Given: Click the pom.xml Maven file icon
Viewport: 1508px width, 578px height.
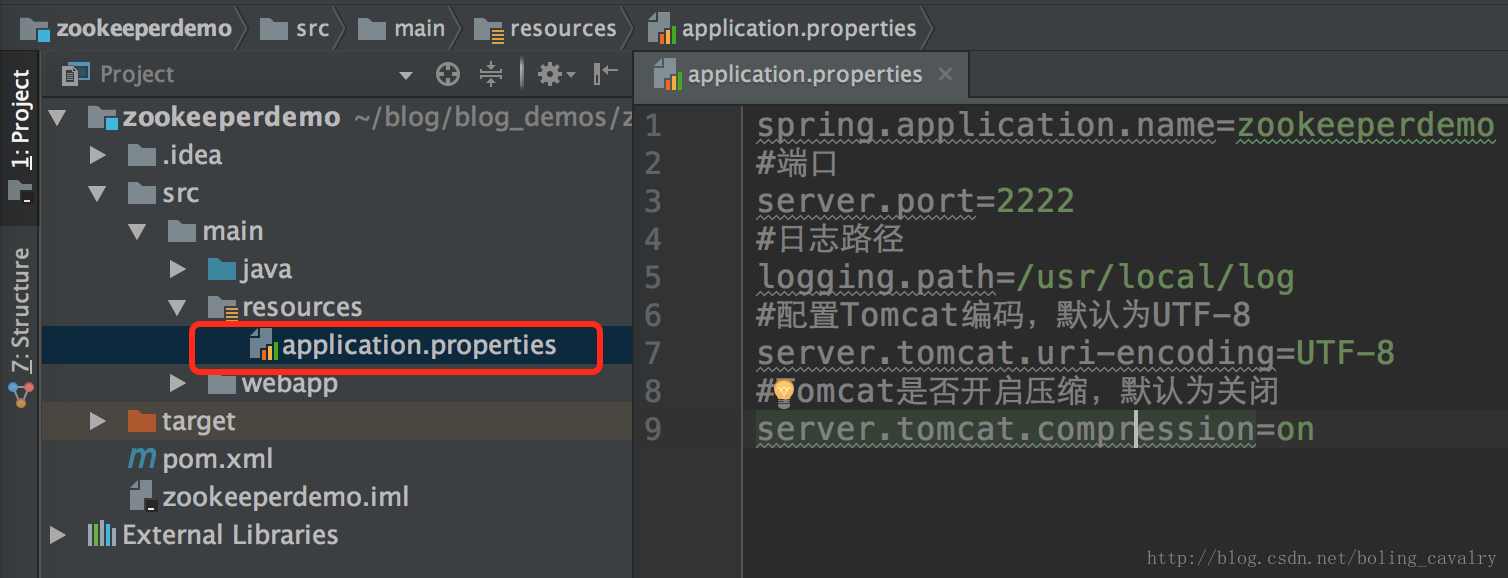Looking at the screenshot, I should [x=142, y=459].
